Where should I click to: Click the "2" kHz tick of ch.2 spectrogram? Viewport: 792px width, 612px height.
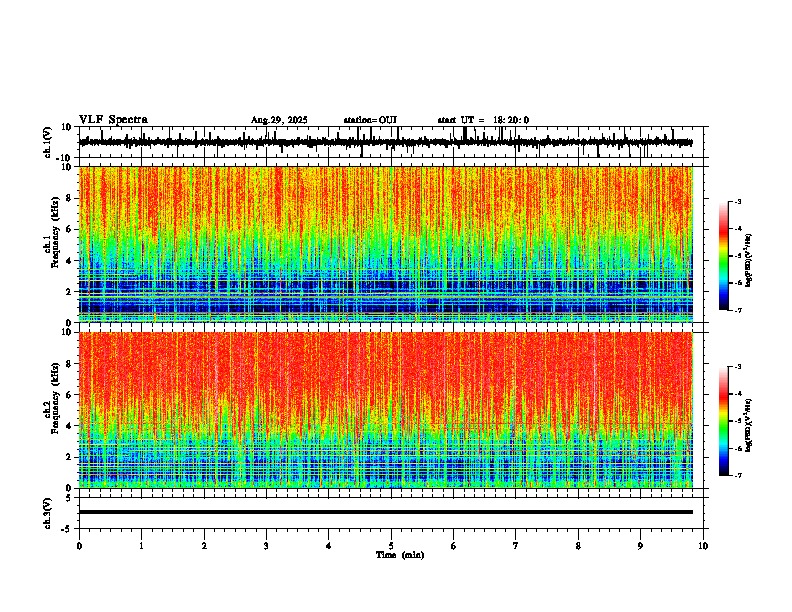[70, 457]
